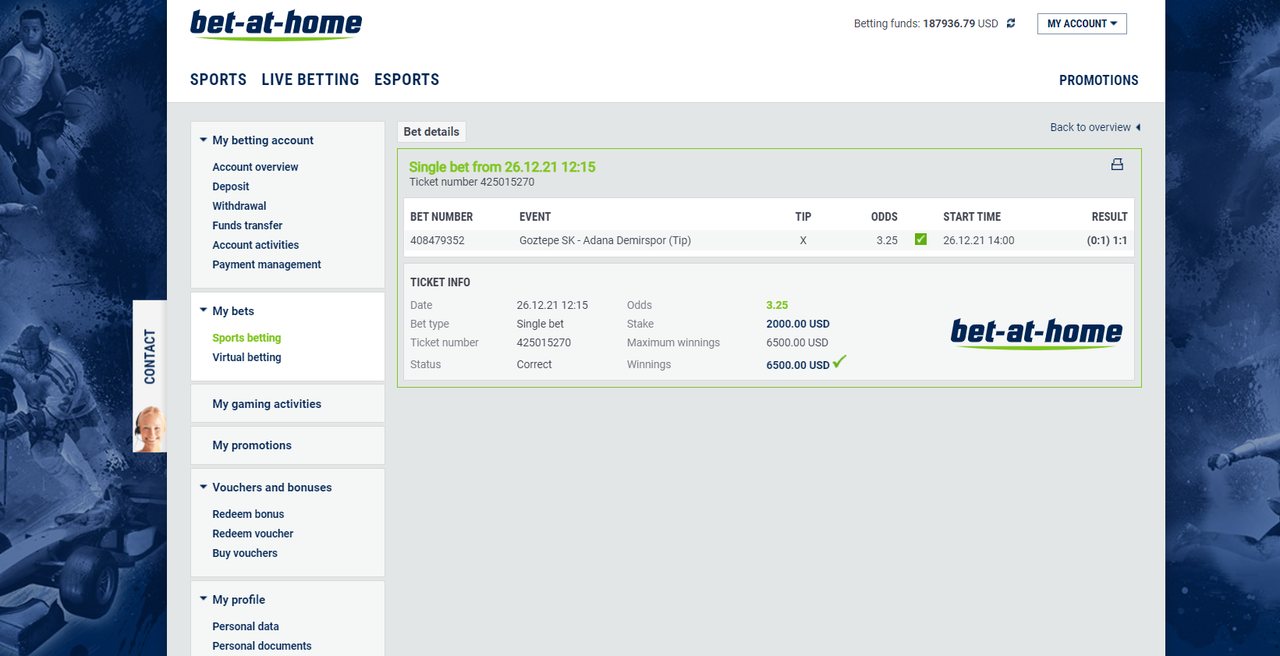
Task: Click the betting funds amount 187936.79
Action: coord(949,23)
